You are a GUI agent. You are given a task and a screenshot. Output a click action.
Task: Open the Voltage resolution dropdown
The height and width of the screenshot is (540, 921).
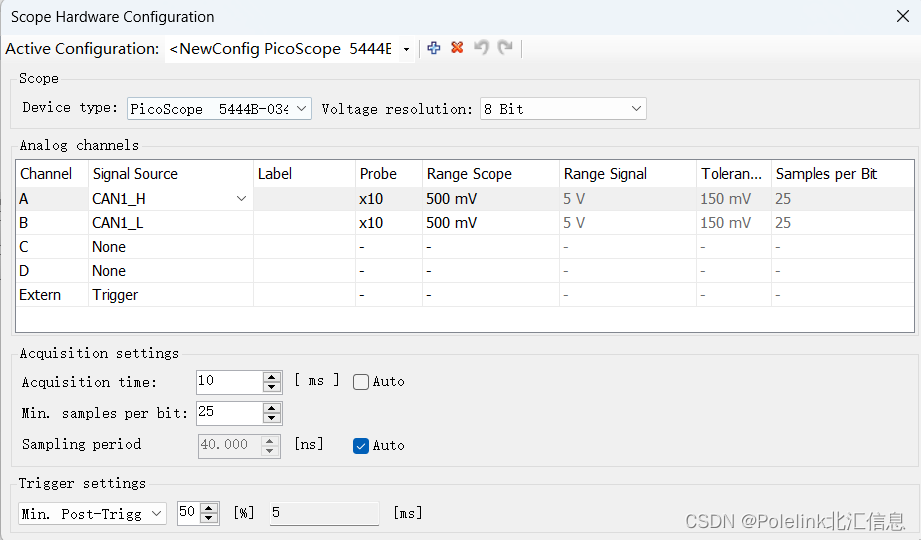click(x=636, y=109)
